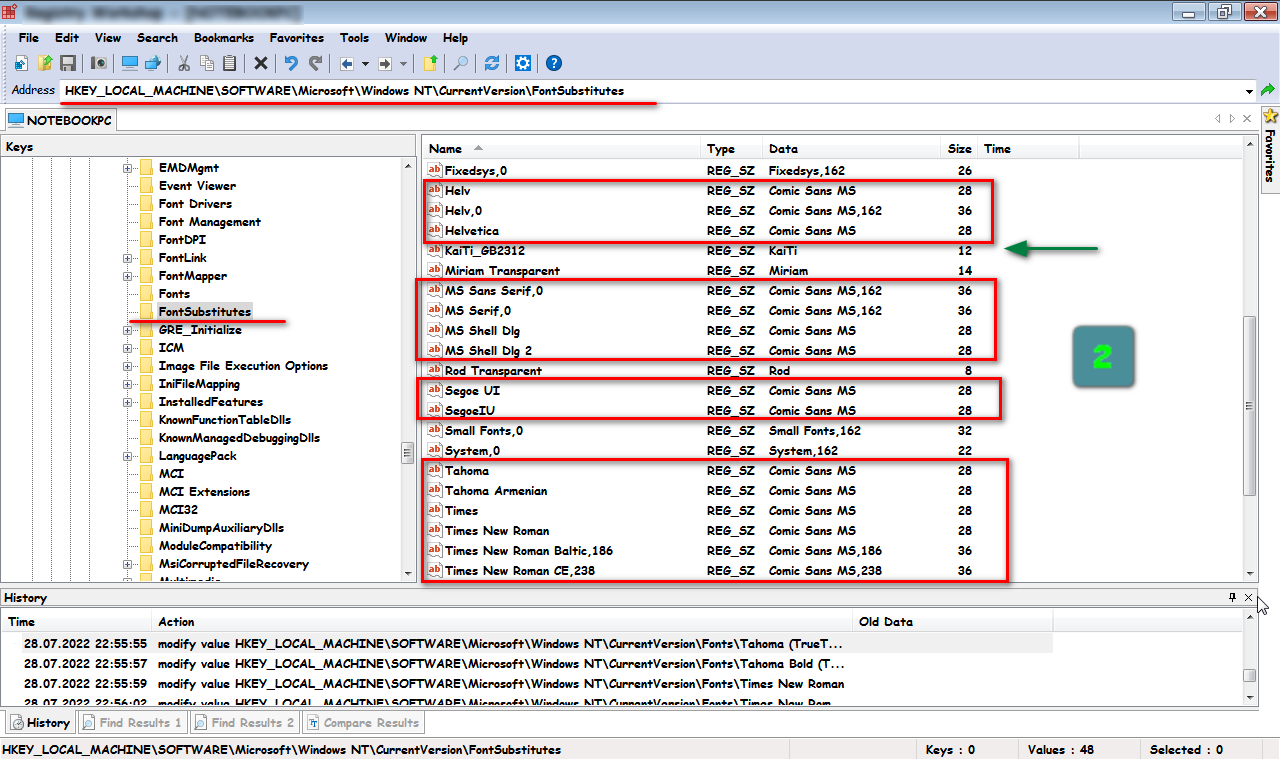This screenshot has width=1280, height=760.
Task: Click the connect remote registry icon
Action: pyautogui.click(x=153, y=63)
